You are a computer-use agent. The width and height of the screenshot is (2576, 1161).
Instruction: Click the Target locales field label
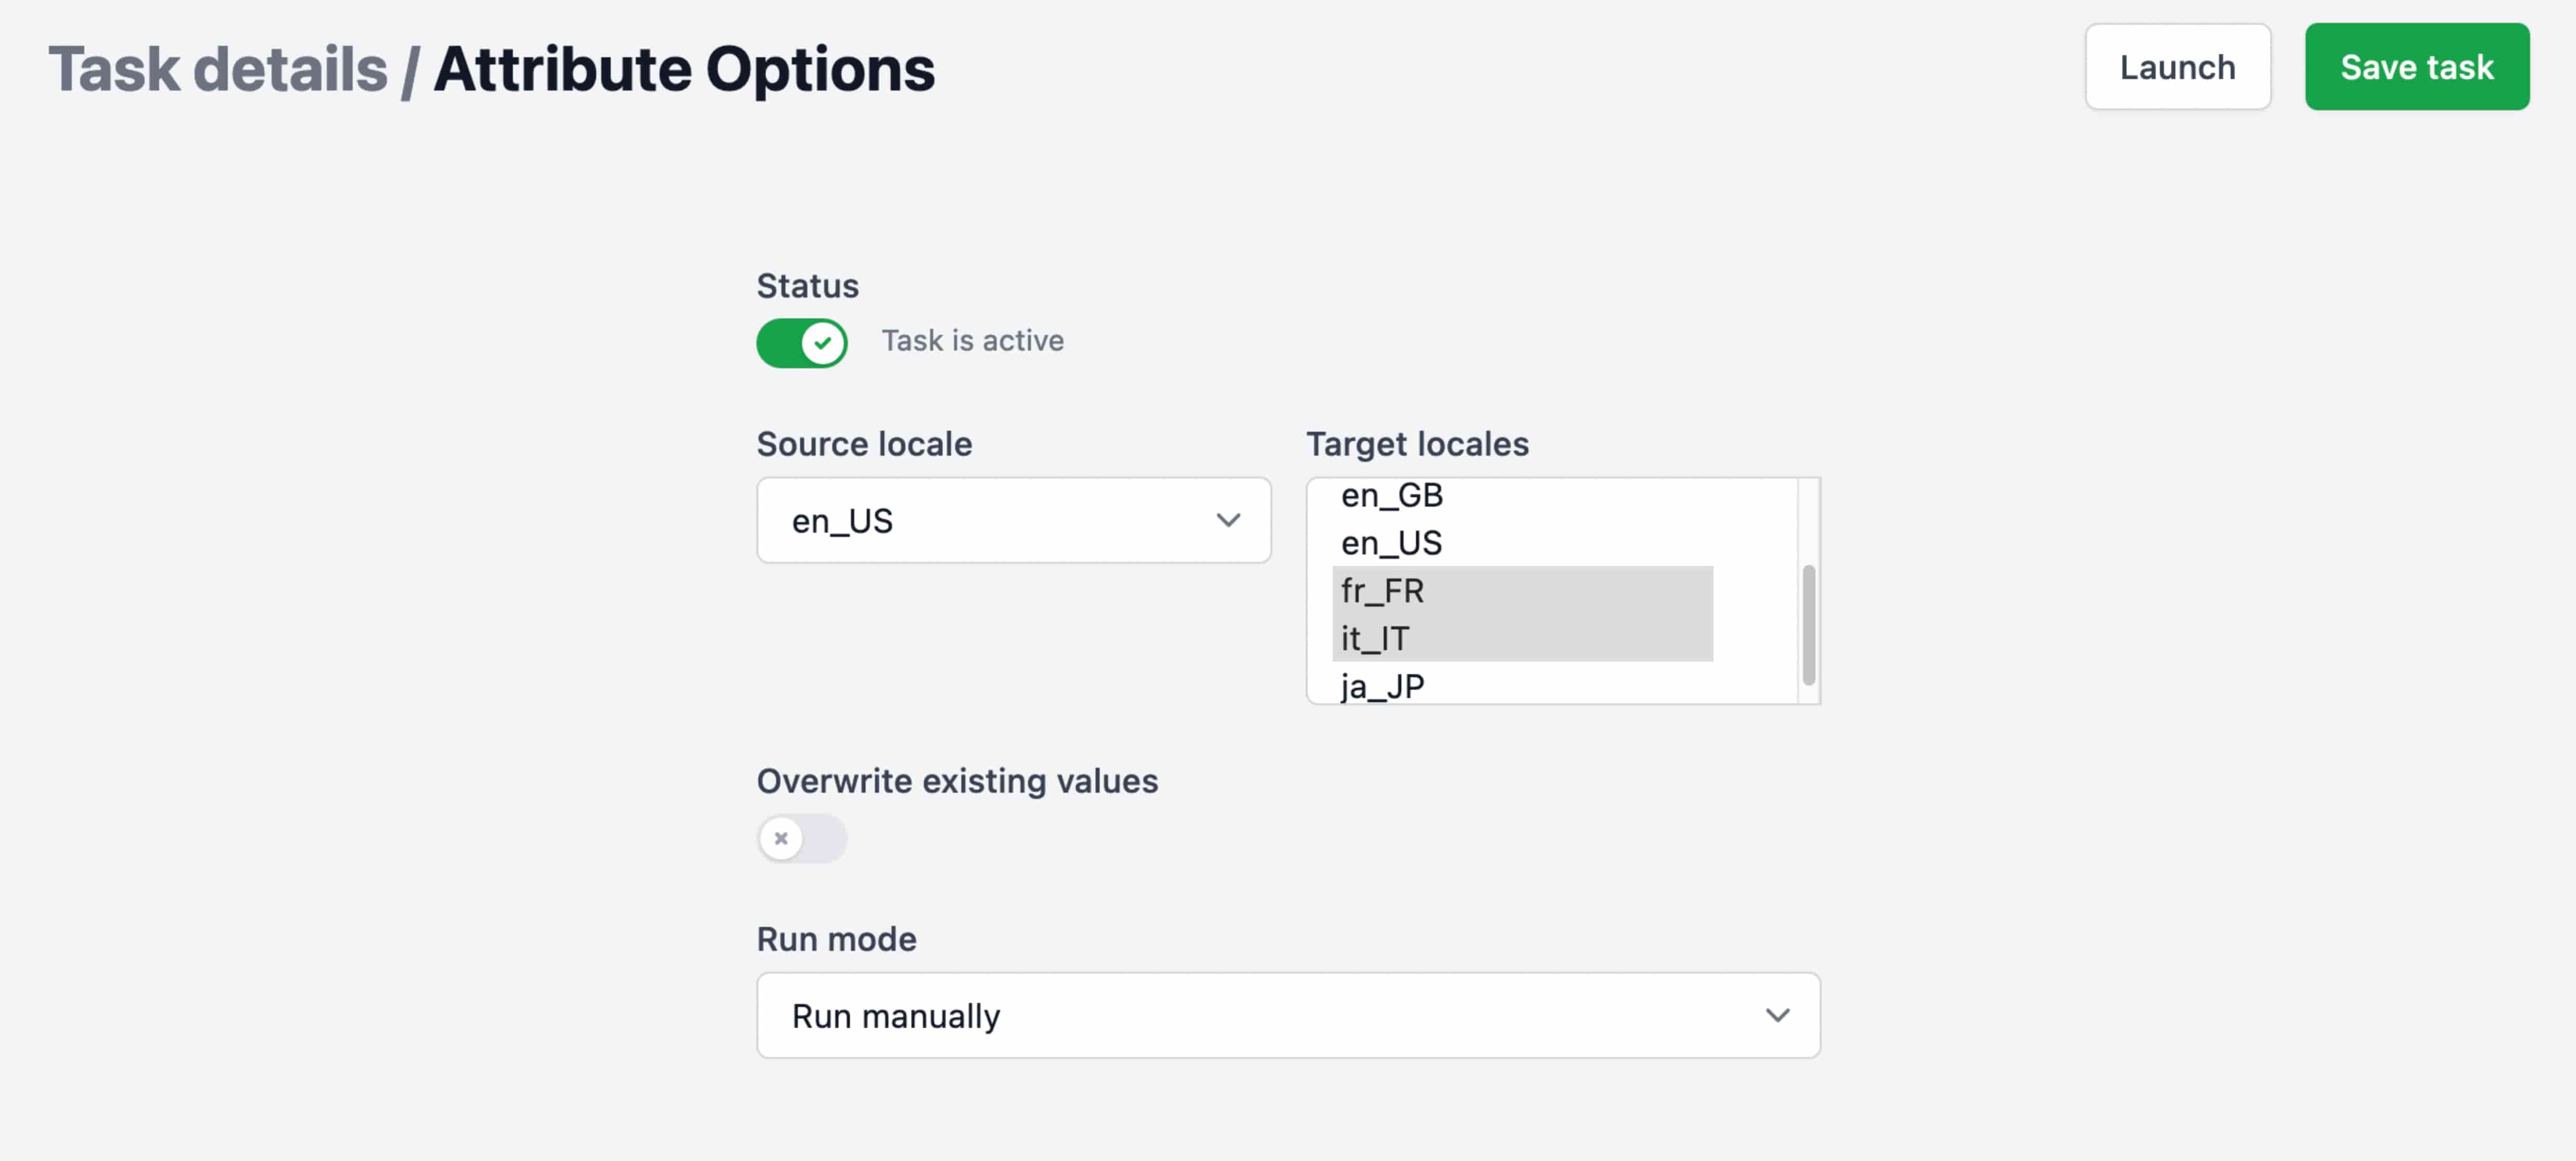pyautogui.click(x=1416, y=444)
